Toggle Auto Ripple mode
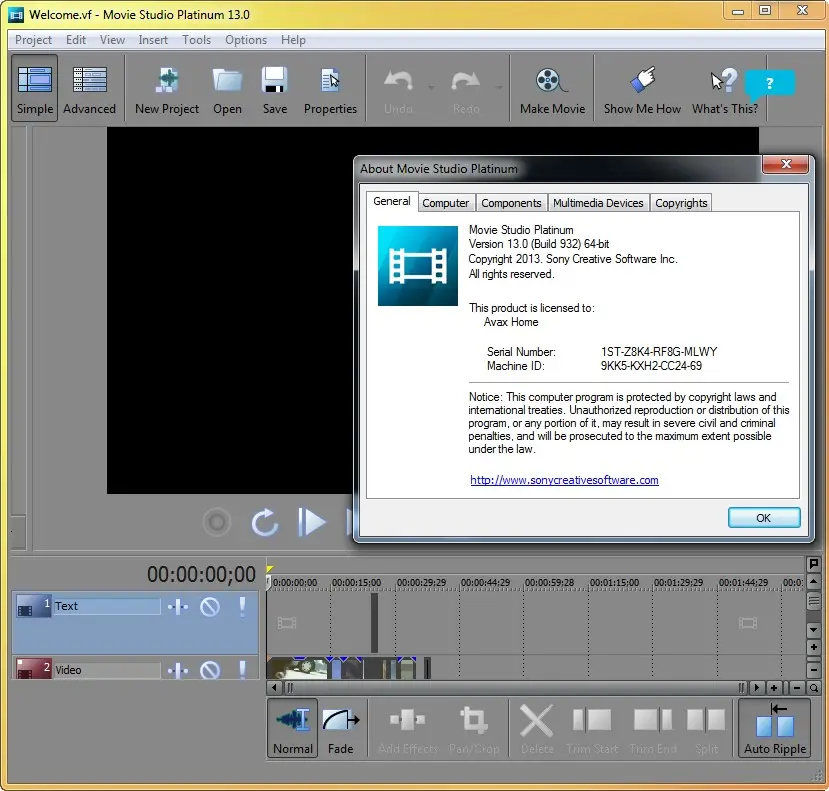The width and height of the screenshot is (829, 791). (775, 729)
